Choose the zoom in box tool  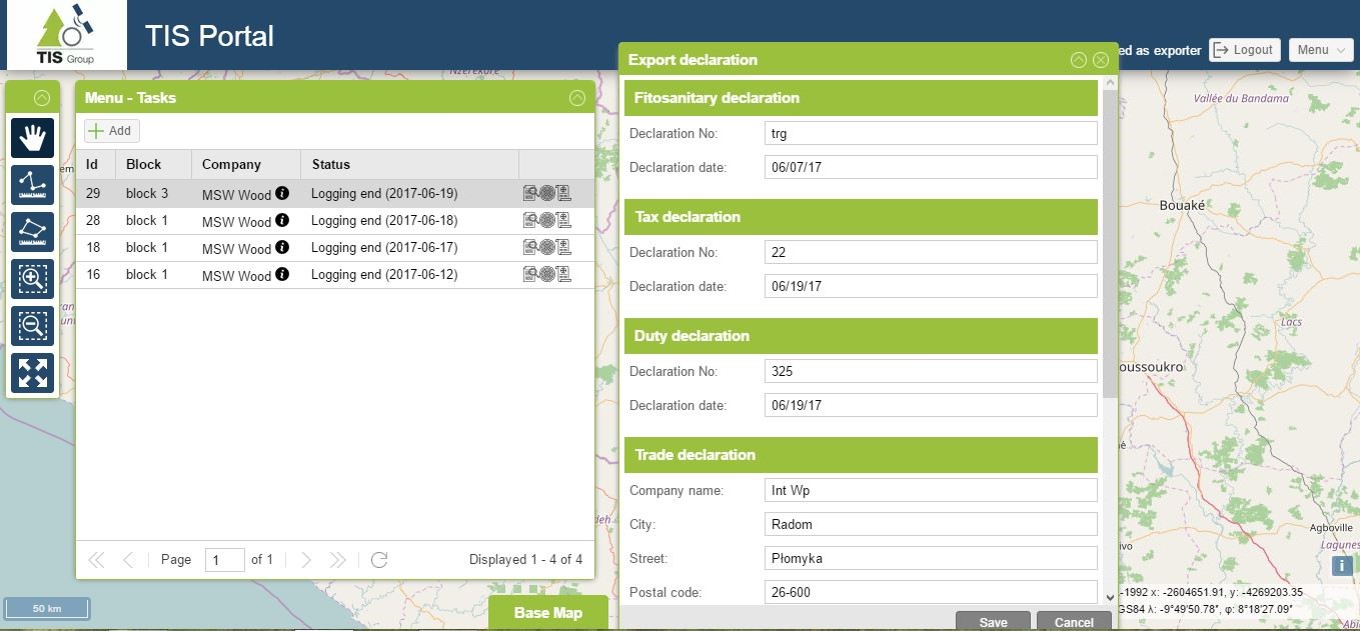32,279
